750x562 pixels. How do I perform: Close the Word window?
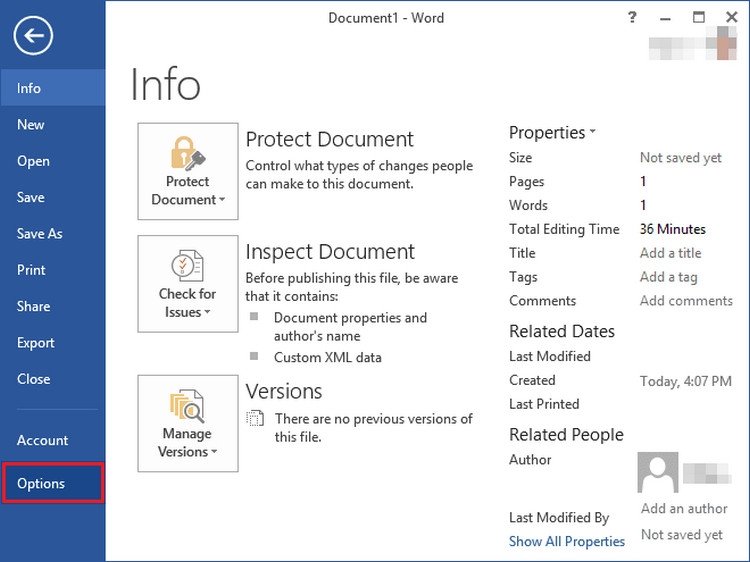731,18
